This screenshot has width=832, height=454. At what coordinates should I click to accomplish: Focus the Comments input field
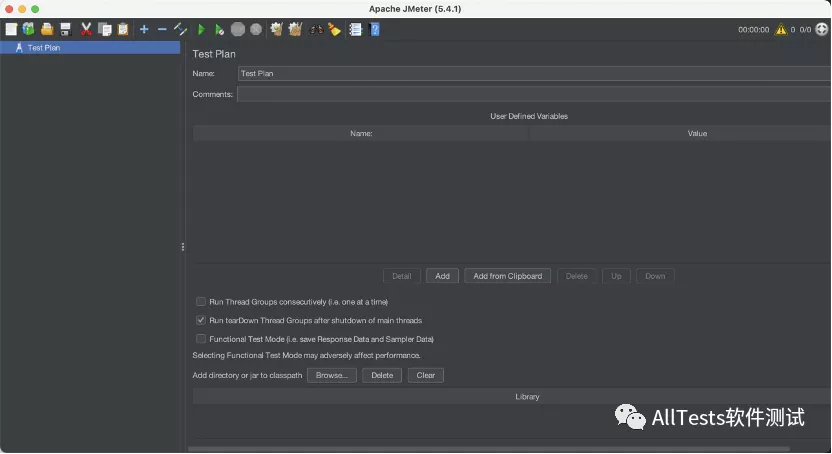coord(534,94)
